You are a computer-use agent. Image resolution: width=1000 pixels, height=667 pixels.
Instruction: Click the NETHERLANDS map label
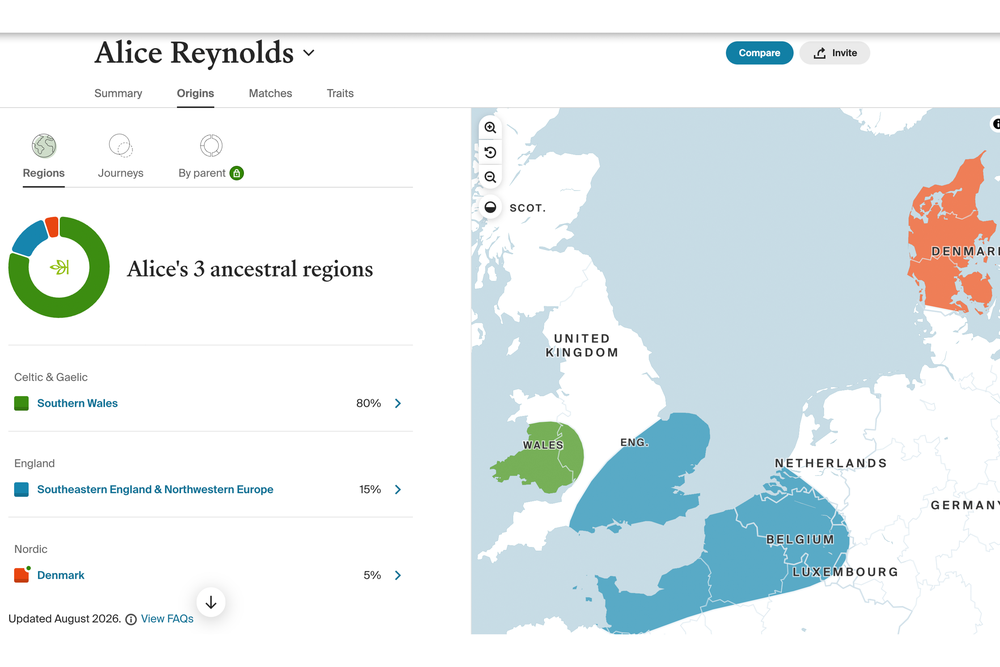click(831, 463)
